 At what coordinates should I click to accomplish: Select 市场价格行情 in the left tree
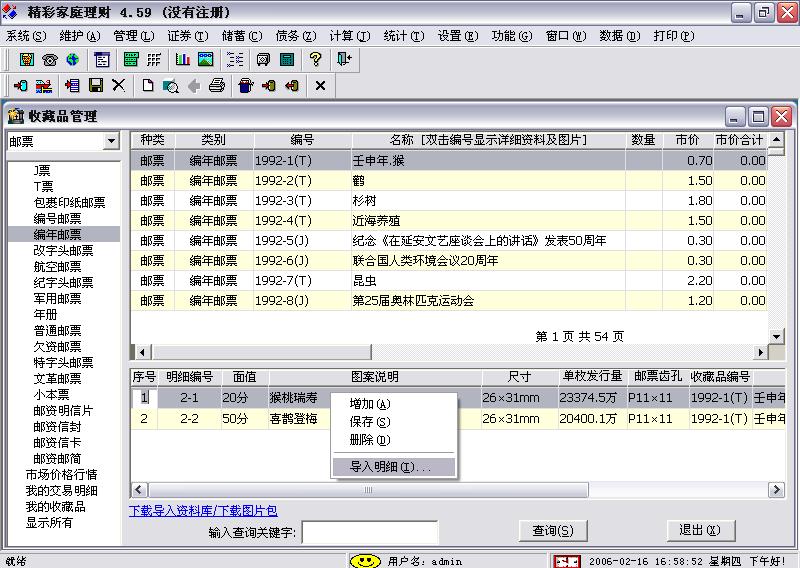(x=61, y=474)
